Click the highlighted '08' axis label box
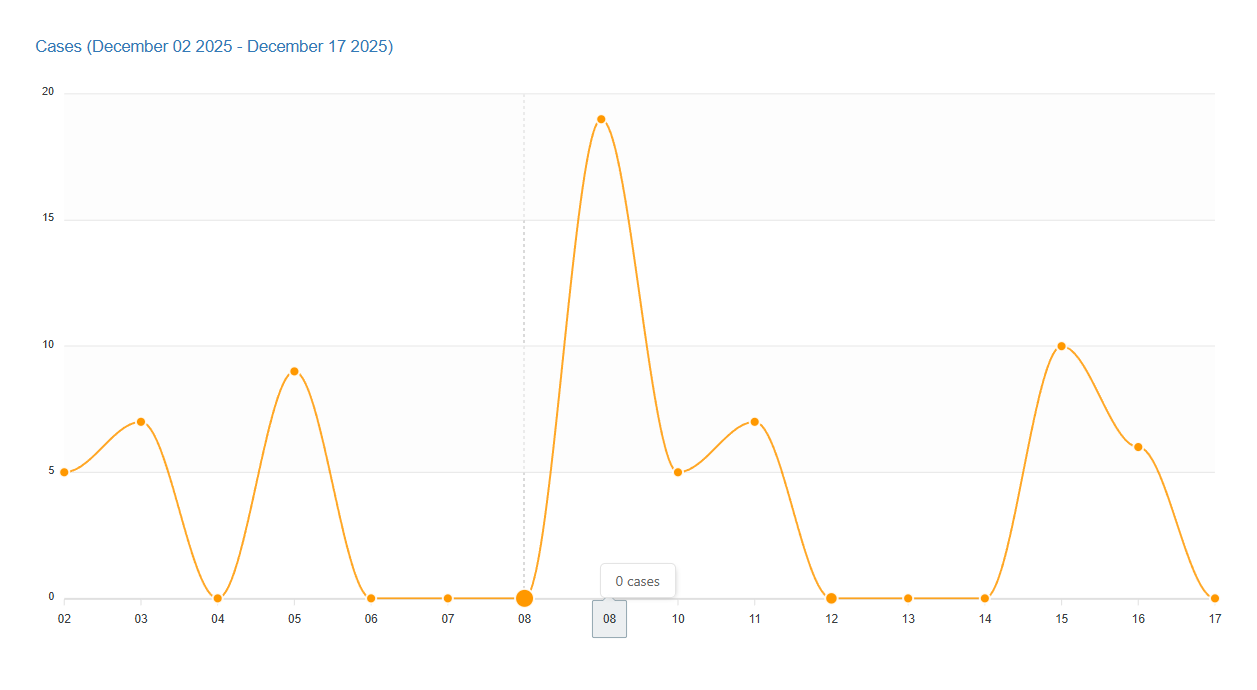The width and height of the screenshot is (1257, 690). (609, 619)
